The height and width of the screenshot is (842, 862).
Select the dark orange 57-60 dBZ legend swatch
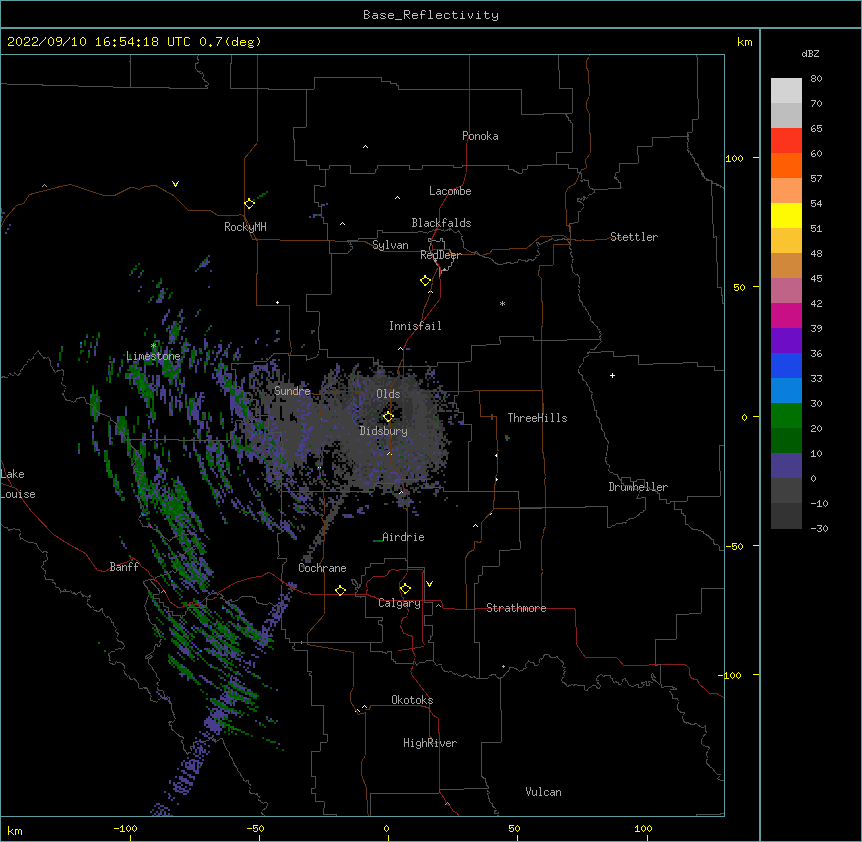(x=786, y=165)
